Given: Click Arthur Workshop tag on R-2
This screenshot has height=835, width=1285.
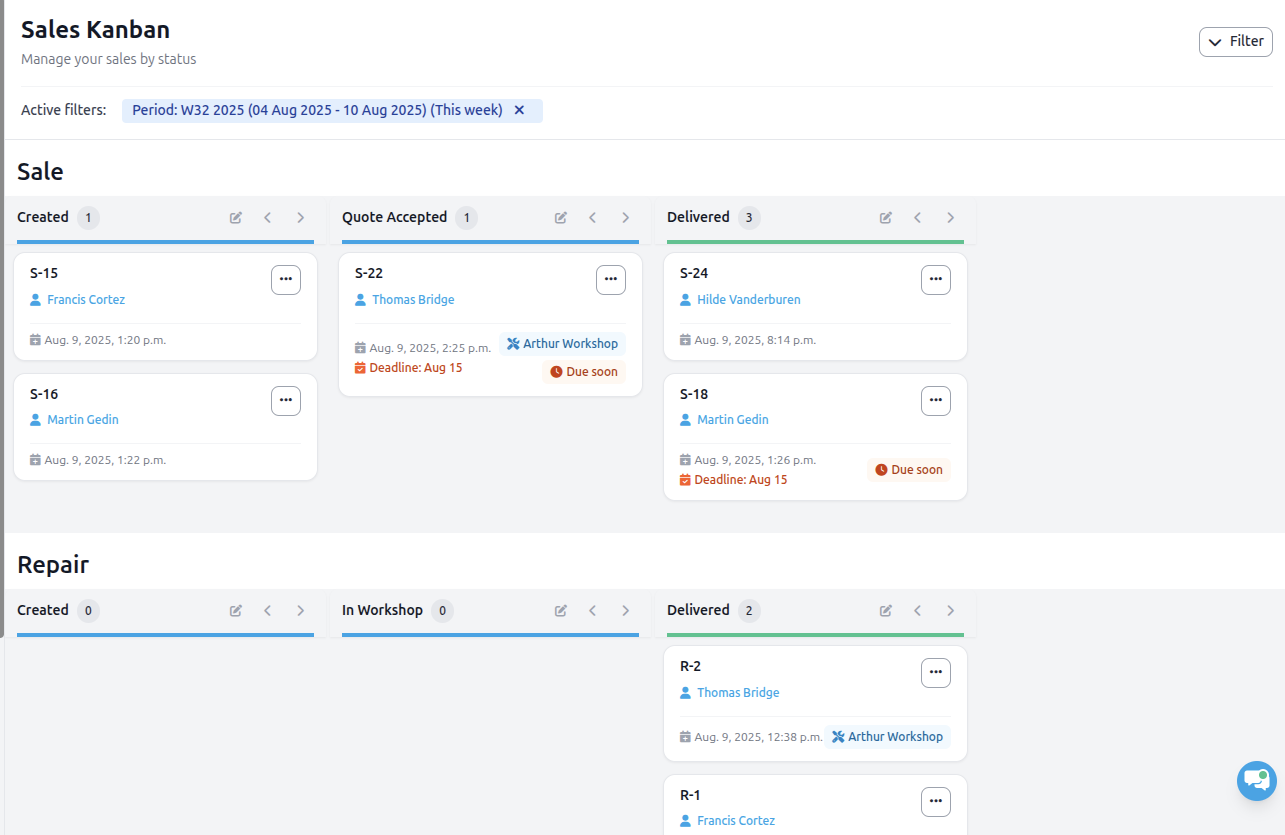Looking at the screenshot, I should pos(887,737).
